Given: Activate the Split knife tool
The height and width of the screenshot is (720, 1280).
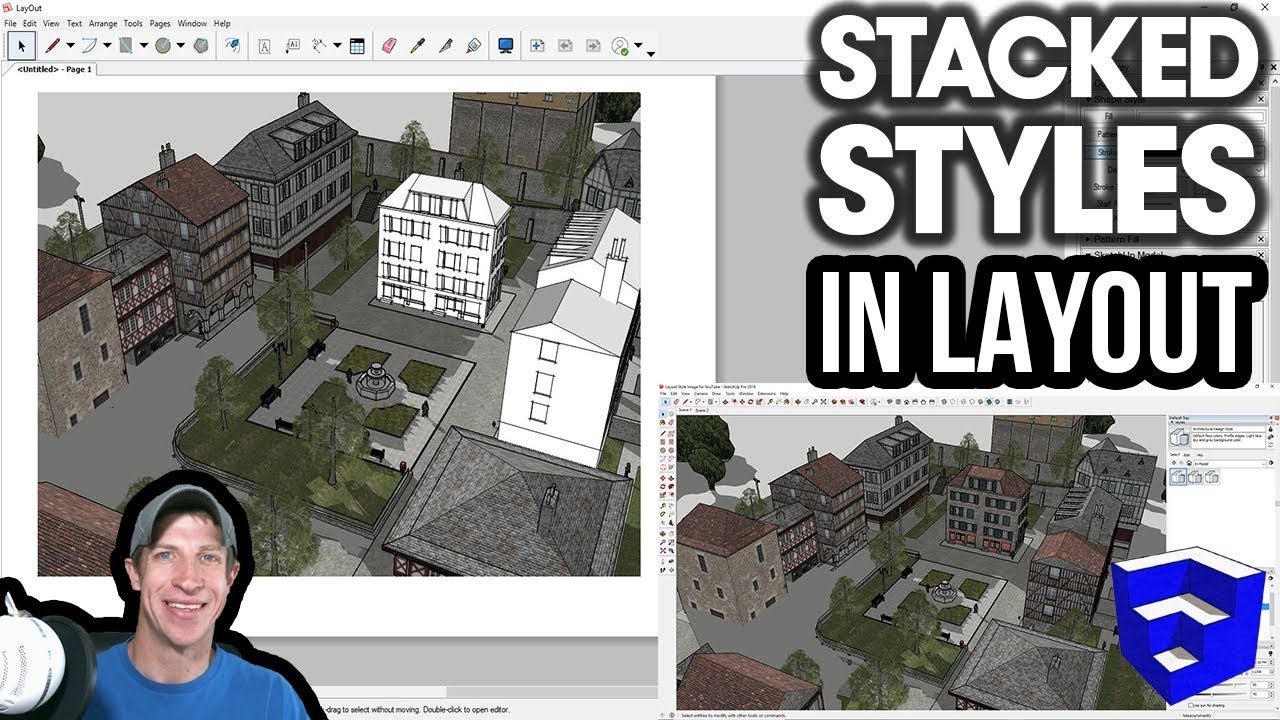Looking at the screenshot, I should (446, 45).
